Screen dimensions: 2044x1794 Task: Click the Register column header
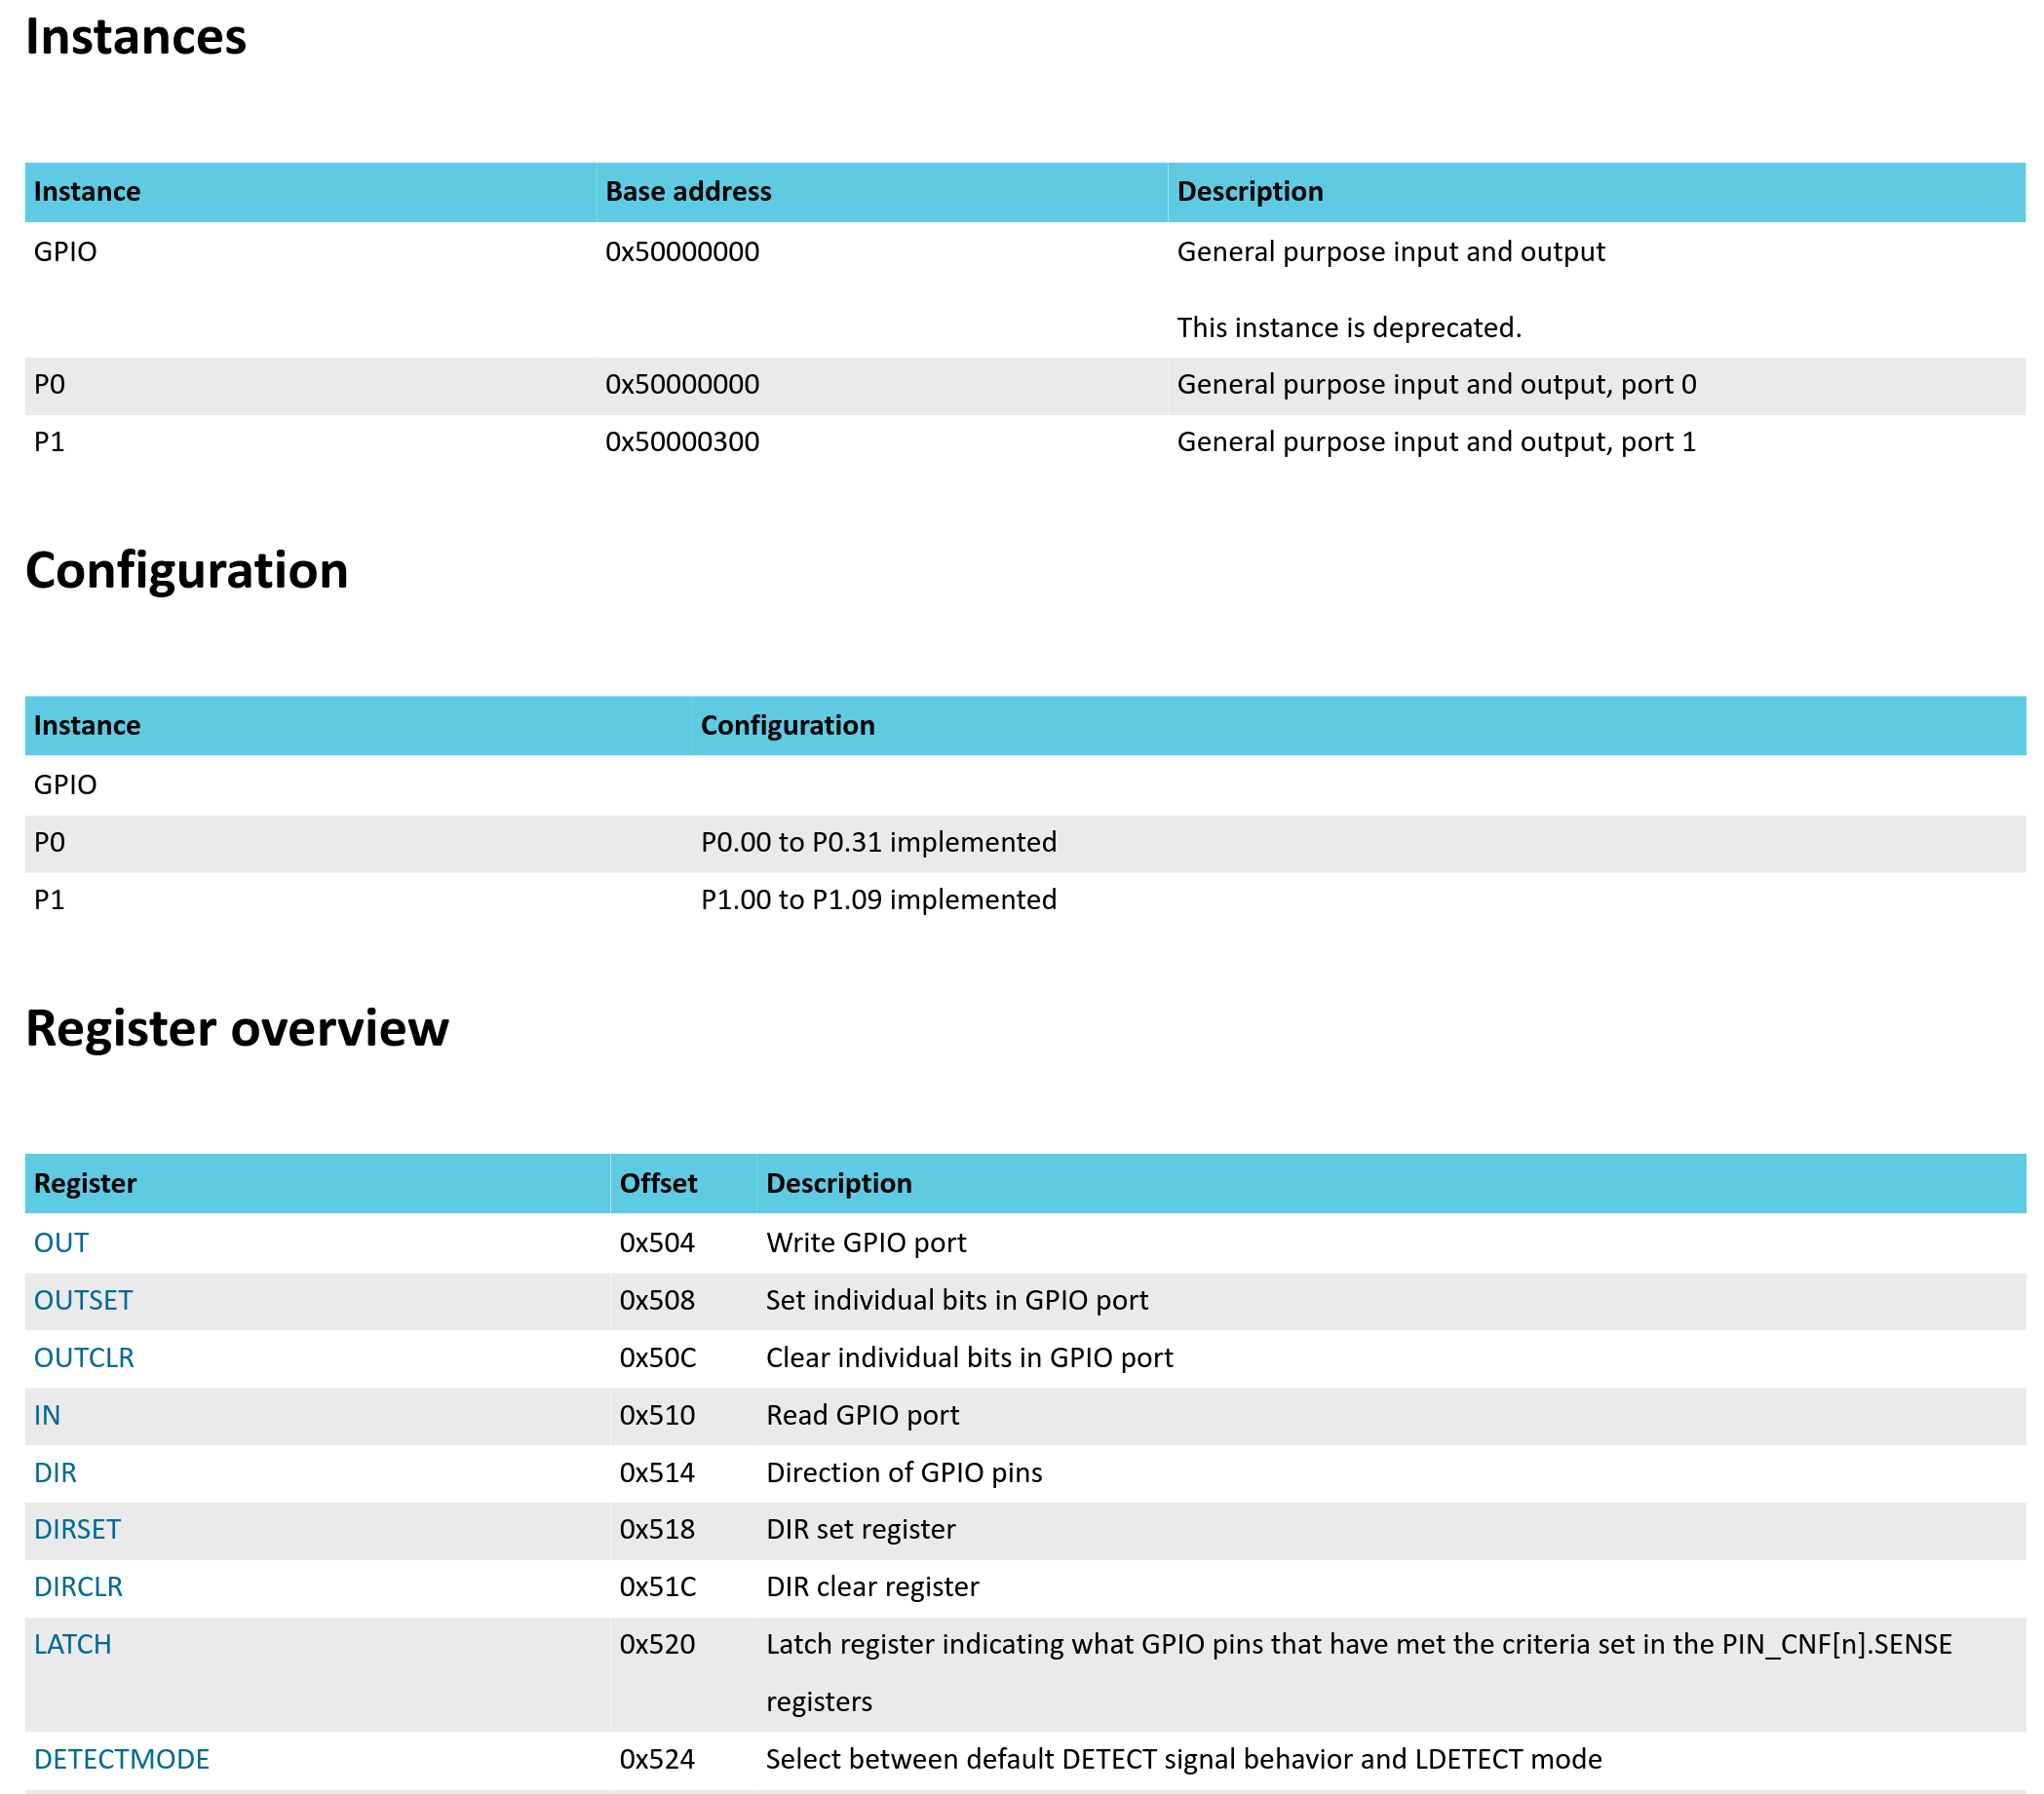point(85,1183)
